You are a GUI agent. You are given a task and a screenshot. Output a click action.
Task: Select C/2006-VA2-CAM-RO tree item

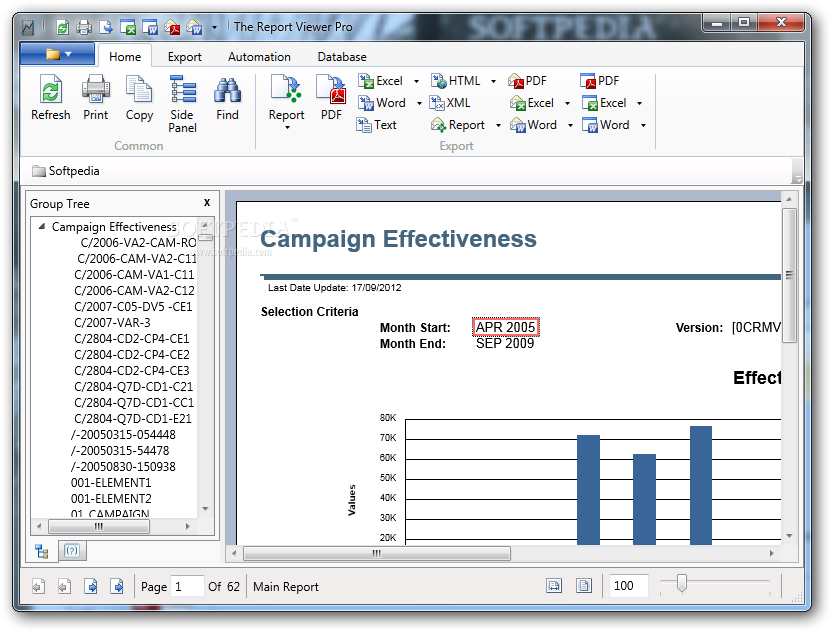tap(138, 243)
